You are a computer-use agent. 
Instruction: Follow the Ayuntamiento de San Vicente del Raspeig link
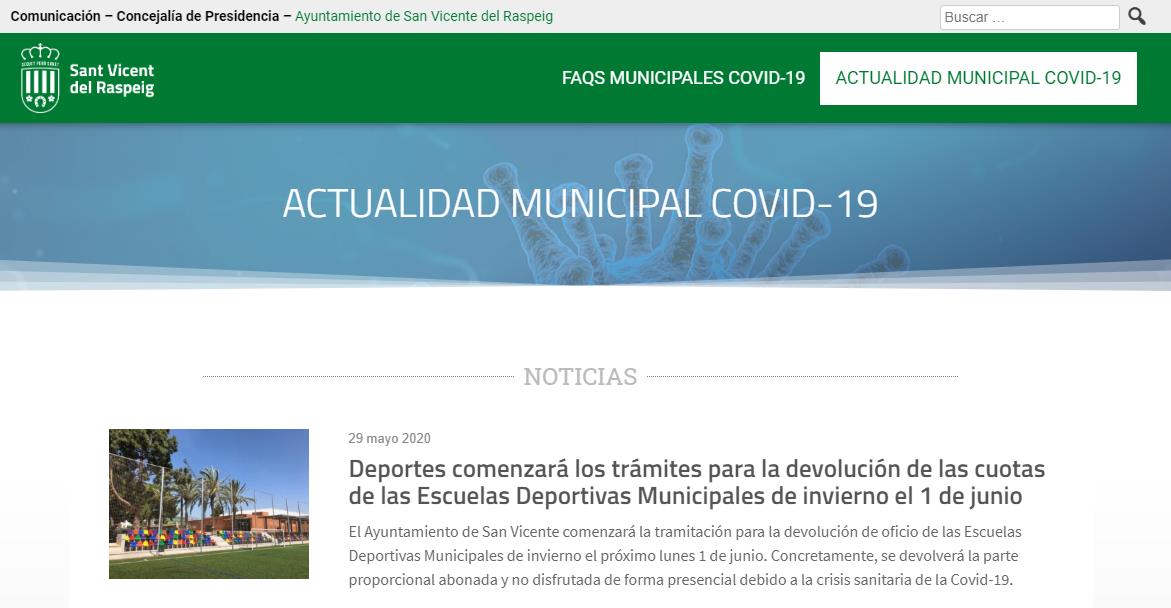tap(424, 16)
